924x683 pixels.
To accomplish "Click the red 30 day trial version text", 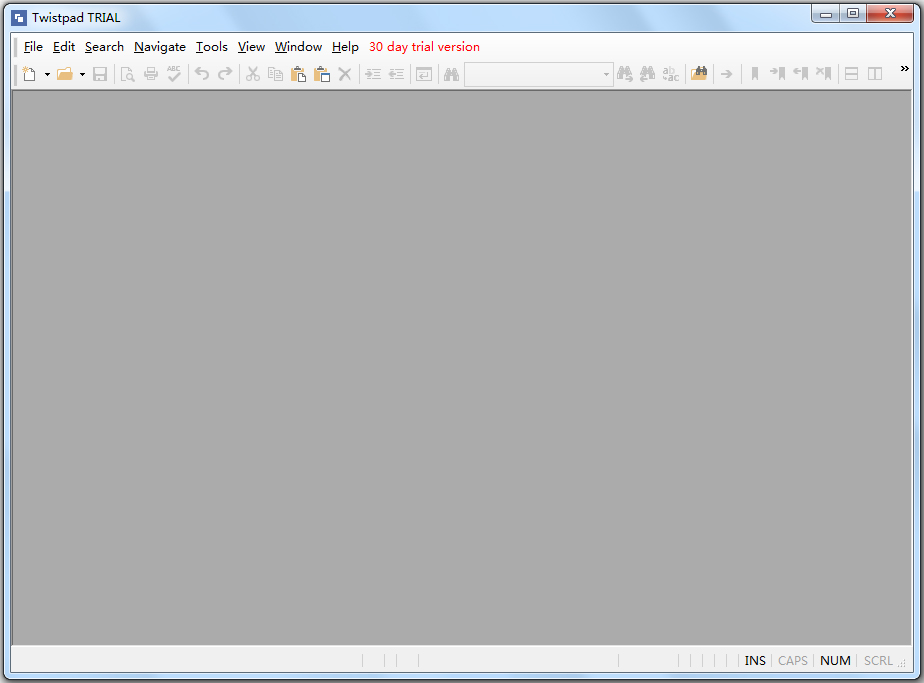I will 424,47.
